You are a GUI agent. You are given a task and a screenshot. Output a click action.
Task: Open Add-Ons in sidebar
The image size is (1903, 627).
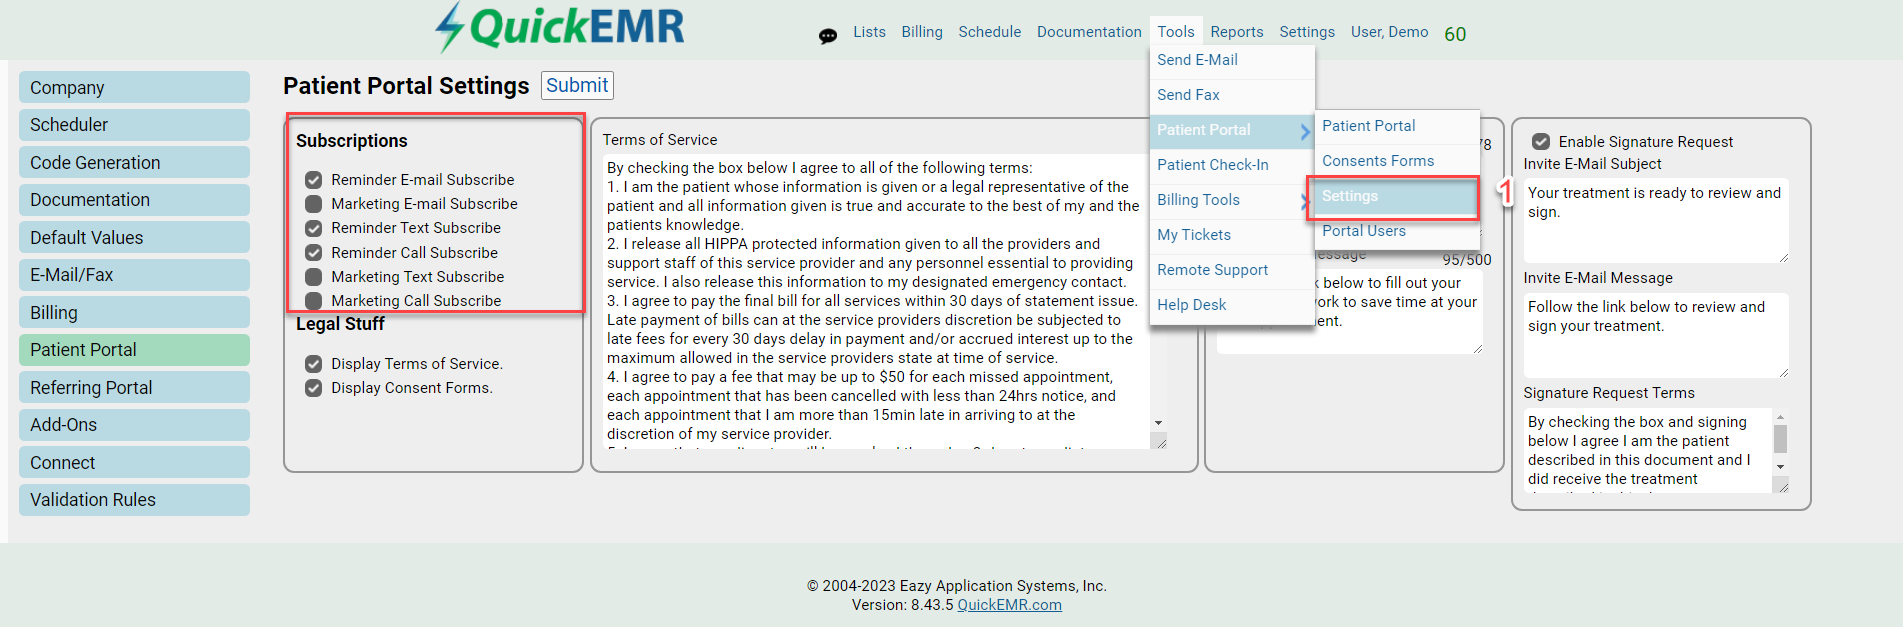(x=134, y=425)
